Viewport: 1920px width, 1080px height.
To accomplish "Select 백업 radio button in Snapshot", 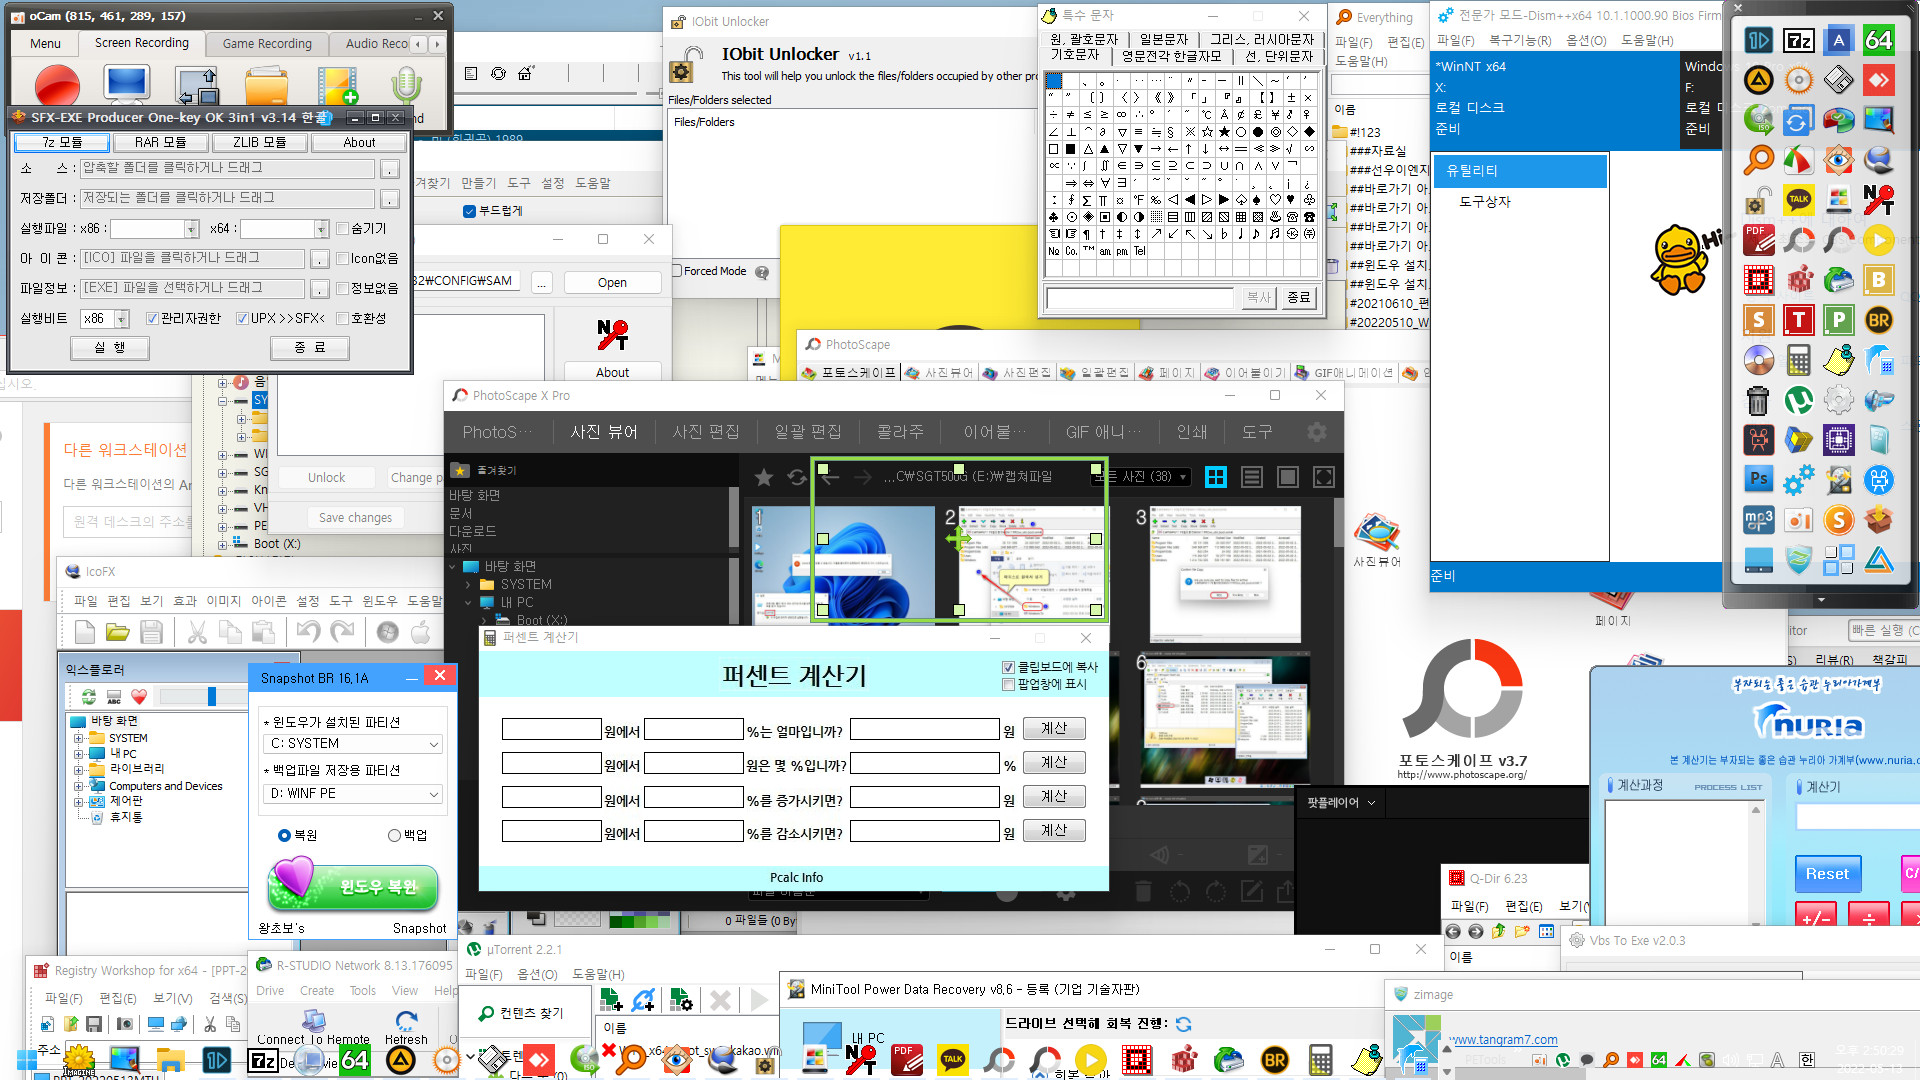I will pyautogui.click(x=394, y=836).
